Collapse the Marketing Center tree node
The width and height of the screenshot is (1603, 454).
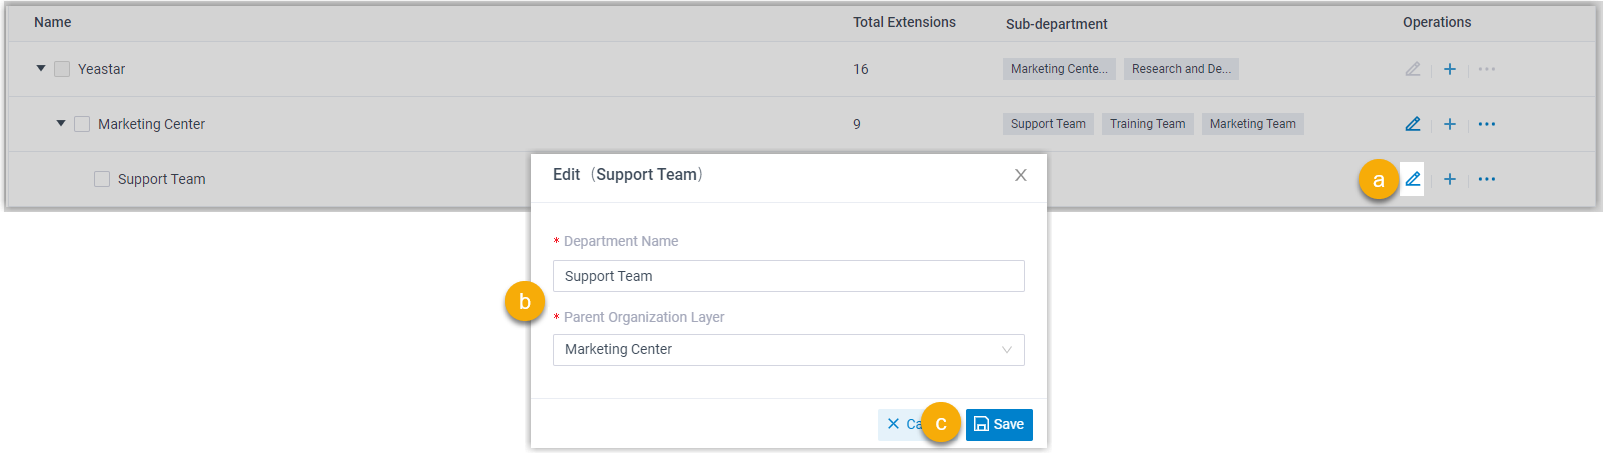point(61,124)
